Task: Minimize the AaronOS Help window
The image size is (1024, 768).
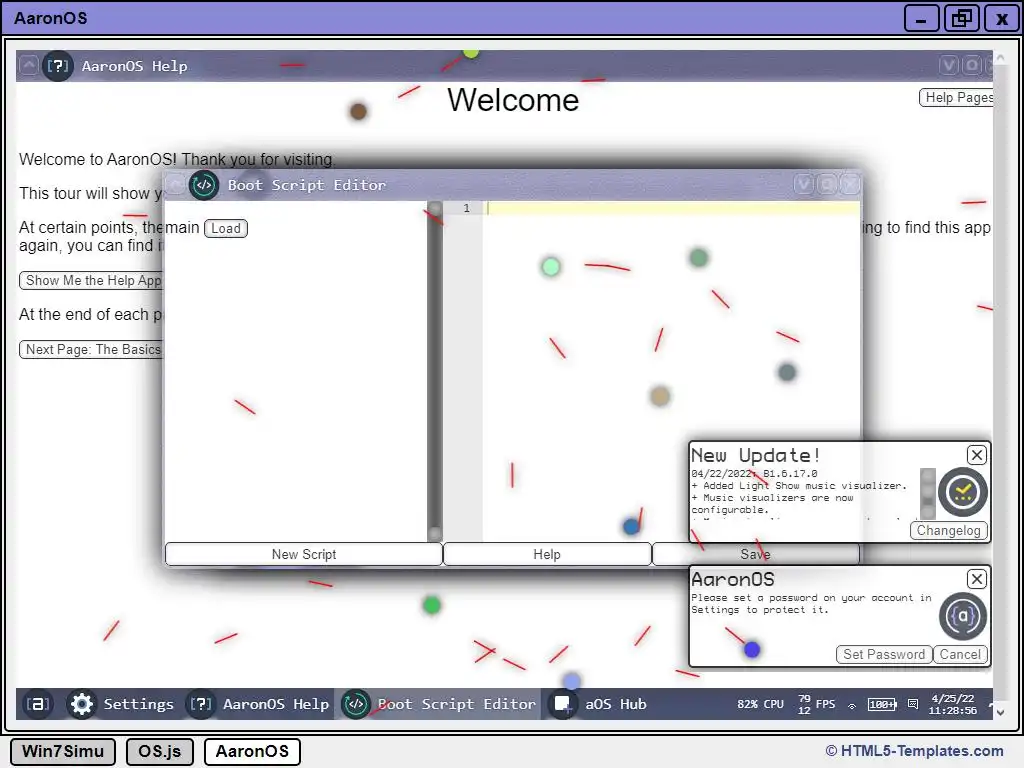Action: tap(949, 65)
